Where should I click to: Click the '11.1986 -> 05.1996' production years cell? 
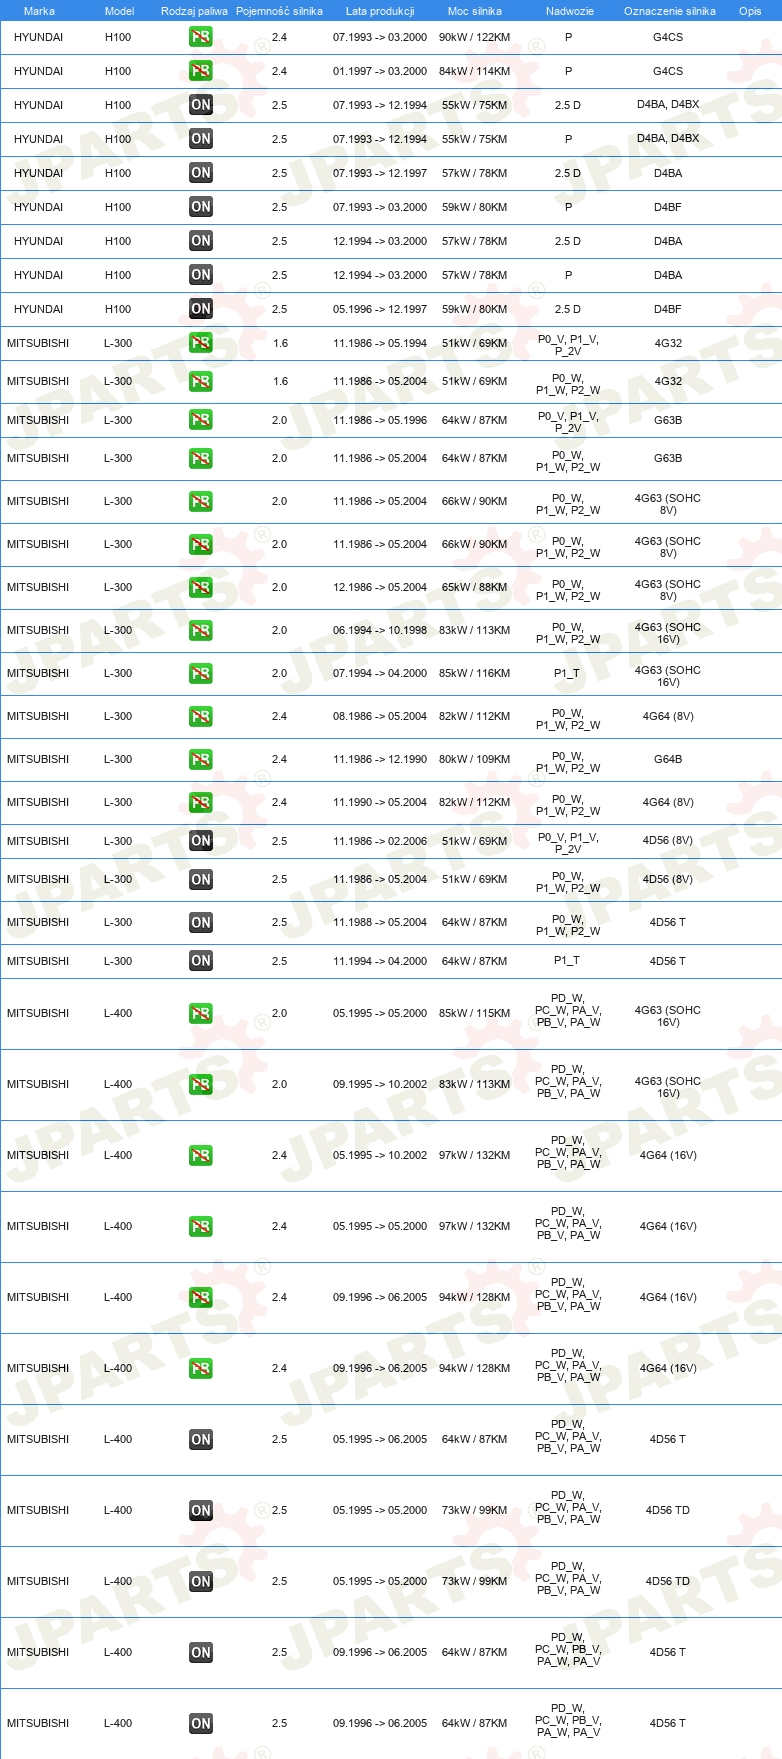click(380, 420)
